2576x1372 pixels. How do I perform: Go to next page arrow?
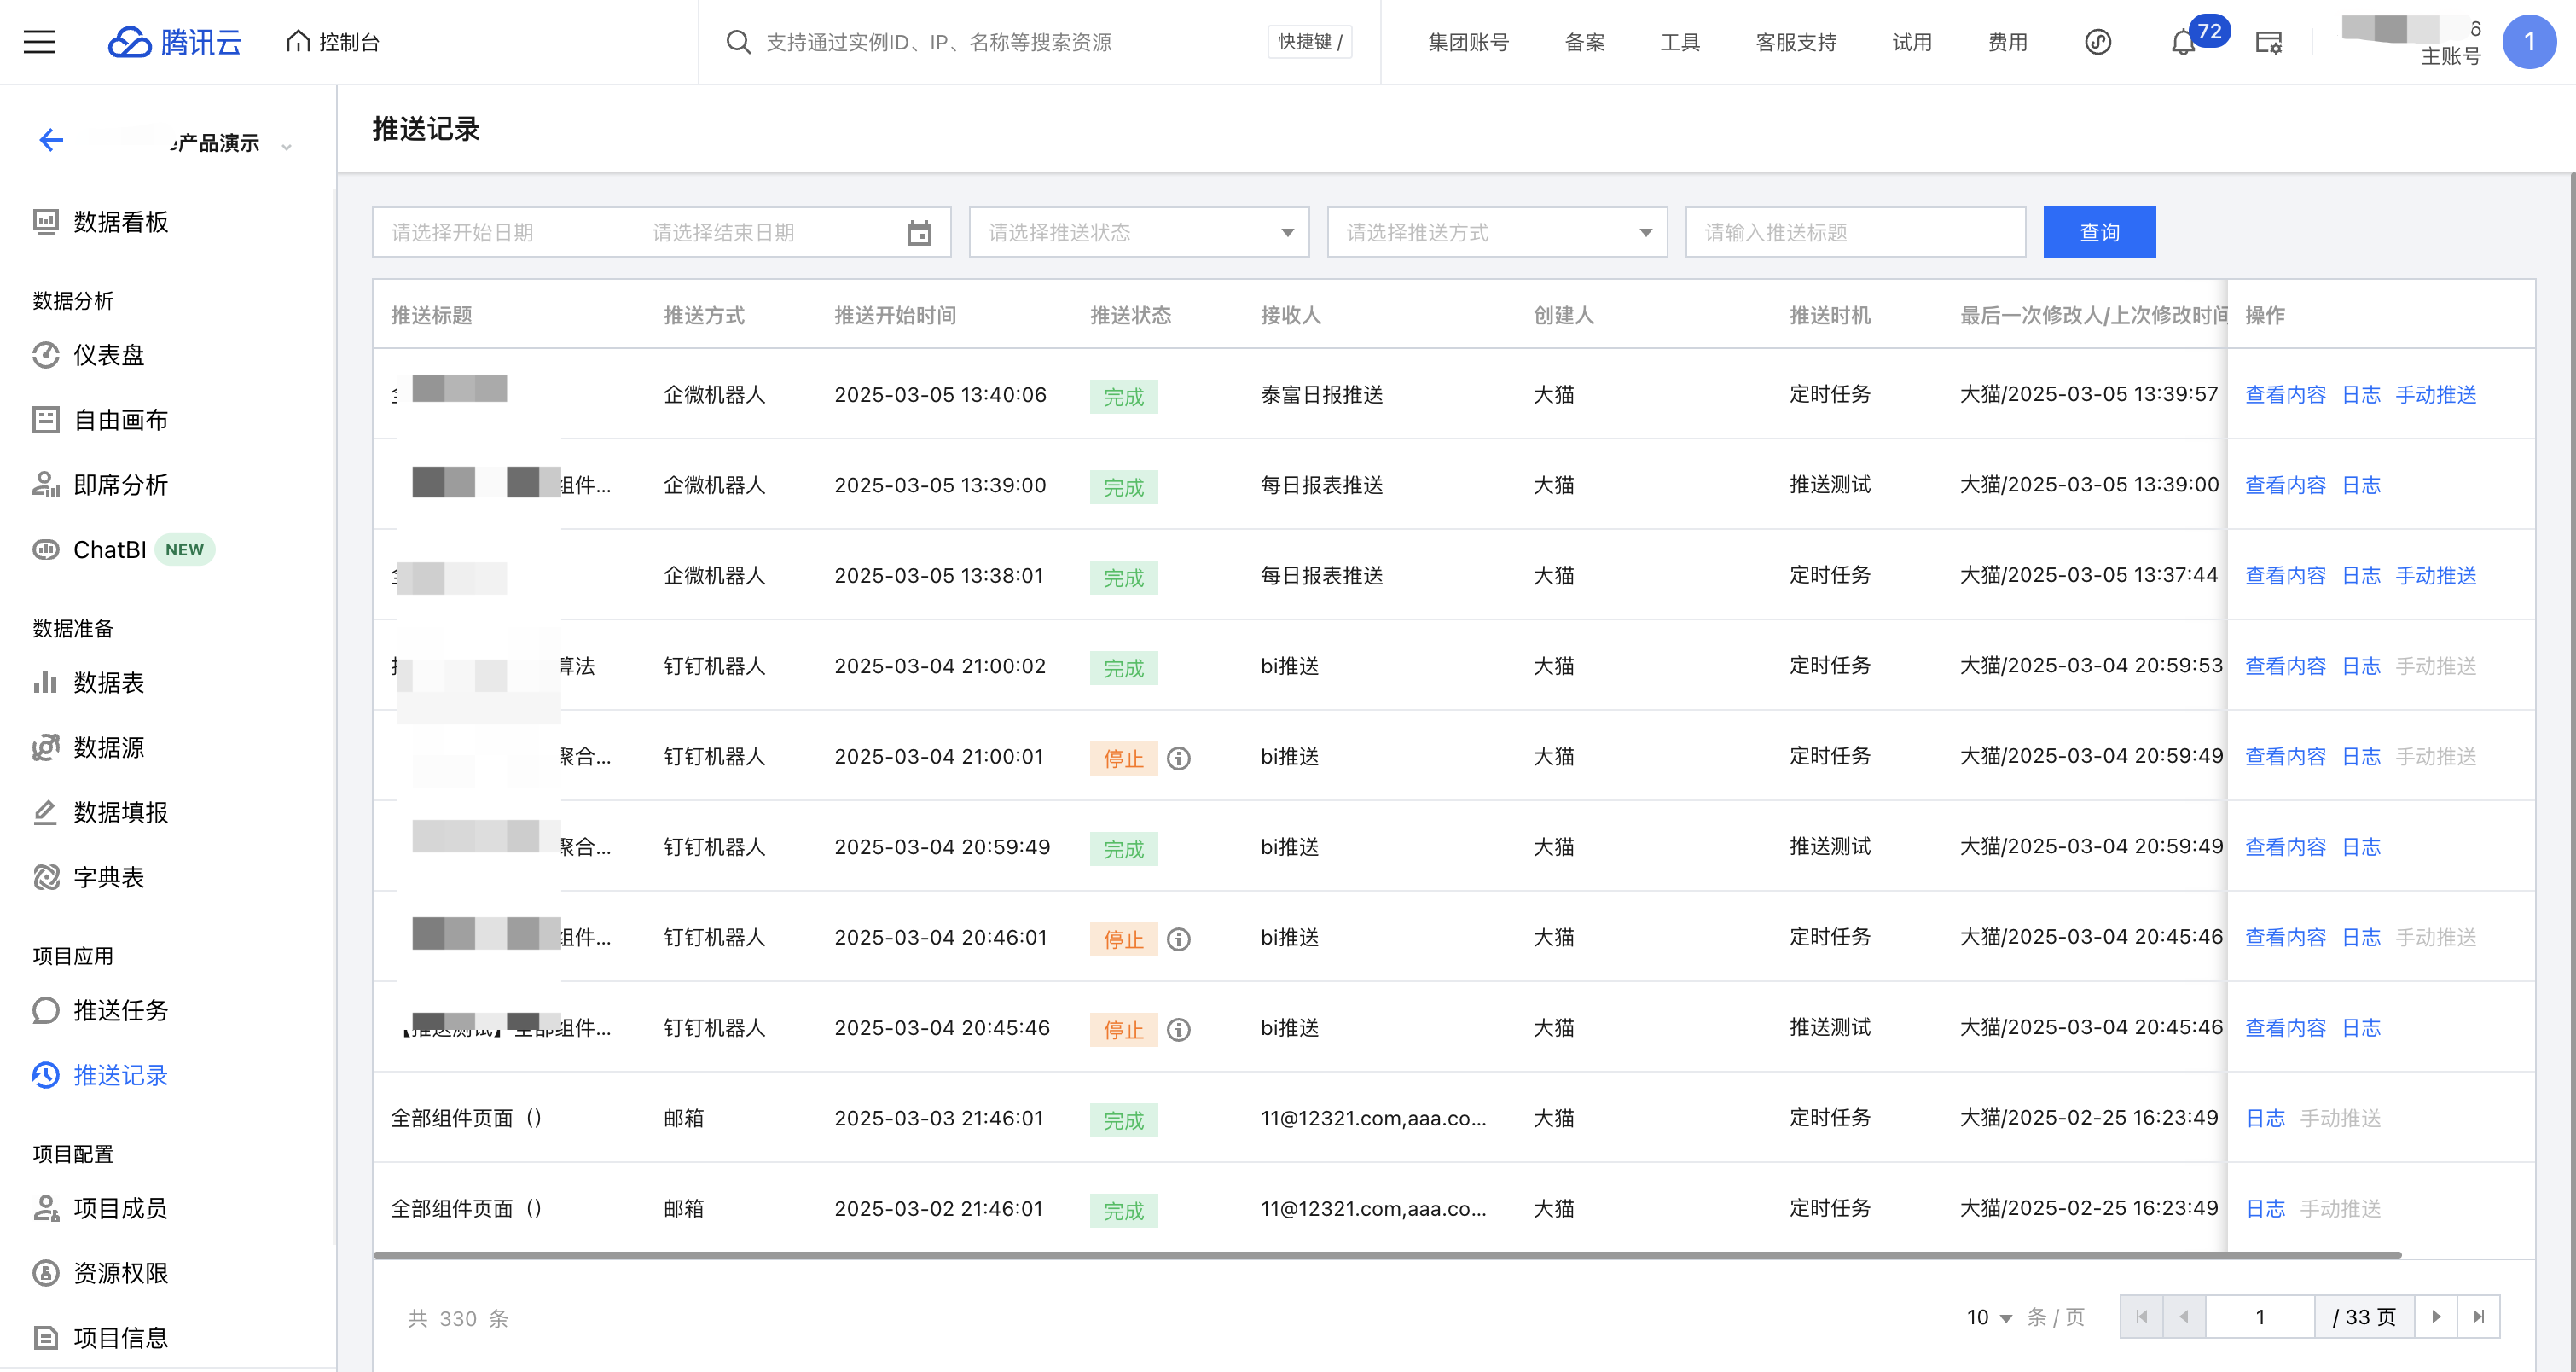(2436, 1317)
